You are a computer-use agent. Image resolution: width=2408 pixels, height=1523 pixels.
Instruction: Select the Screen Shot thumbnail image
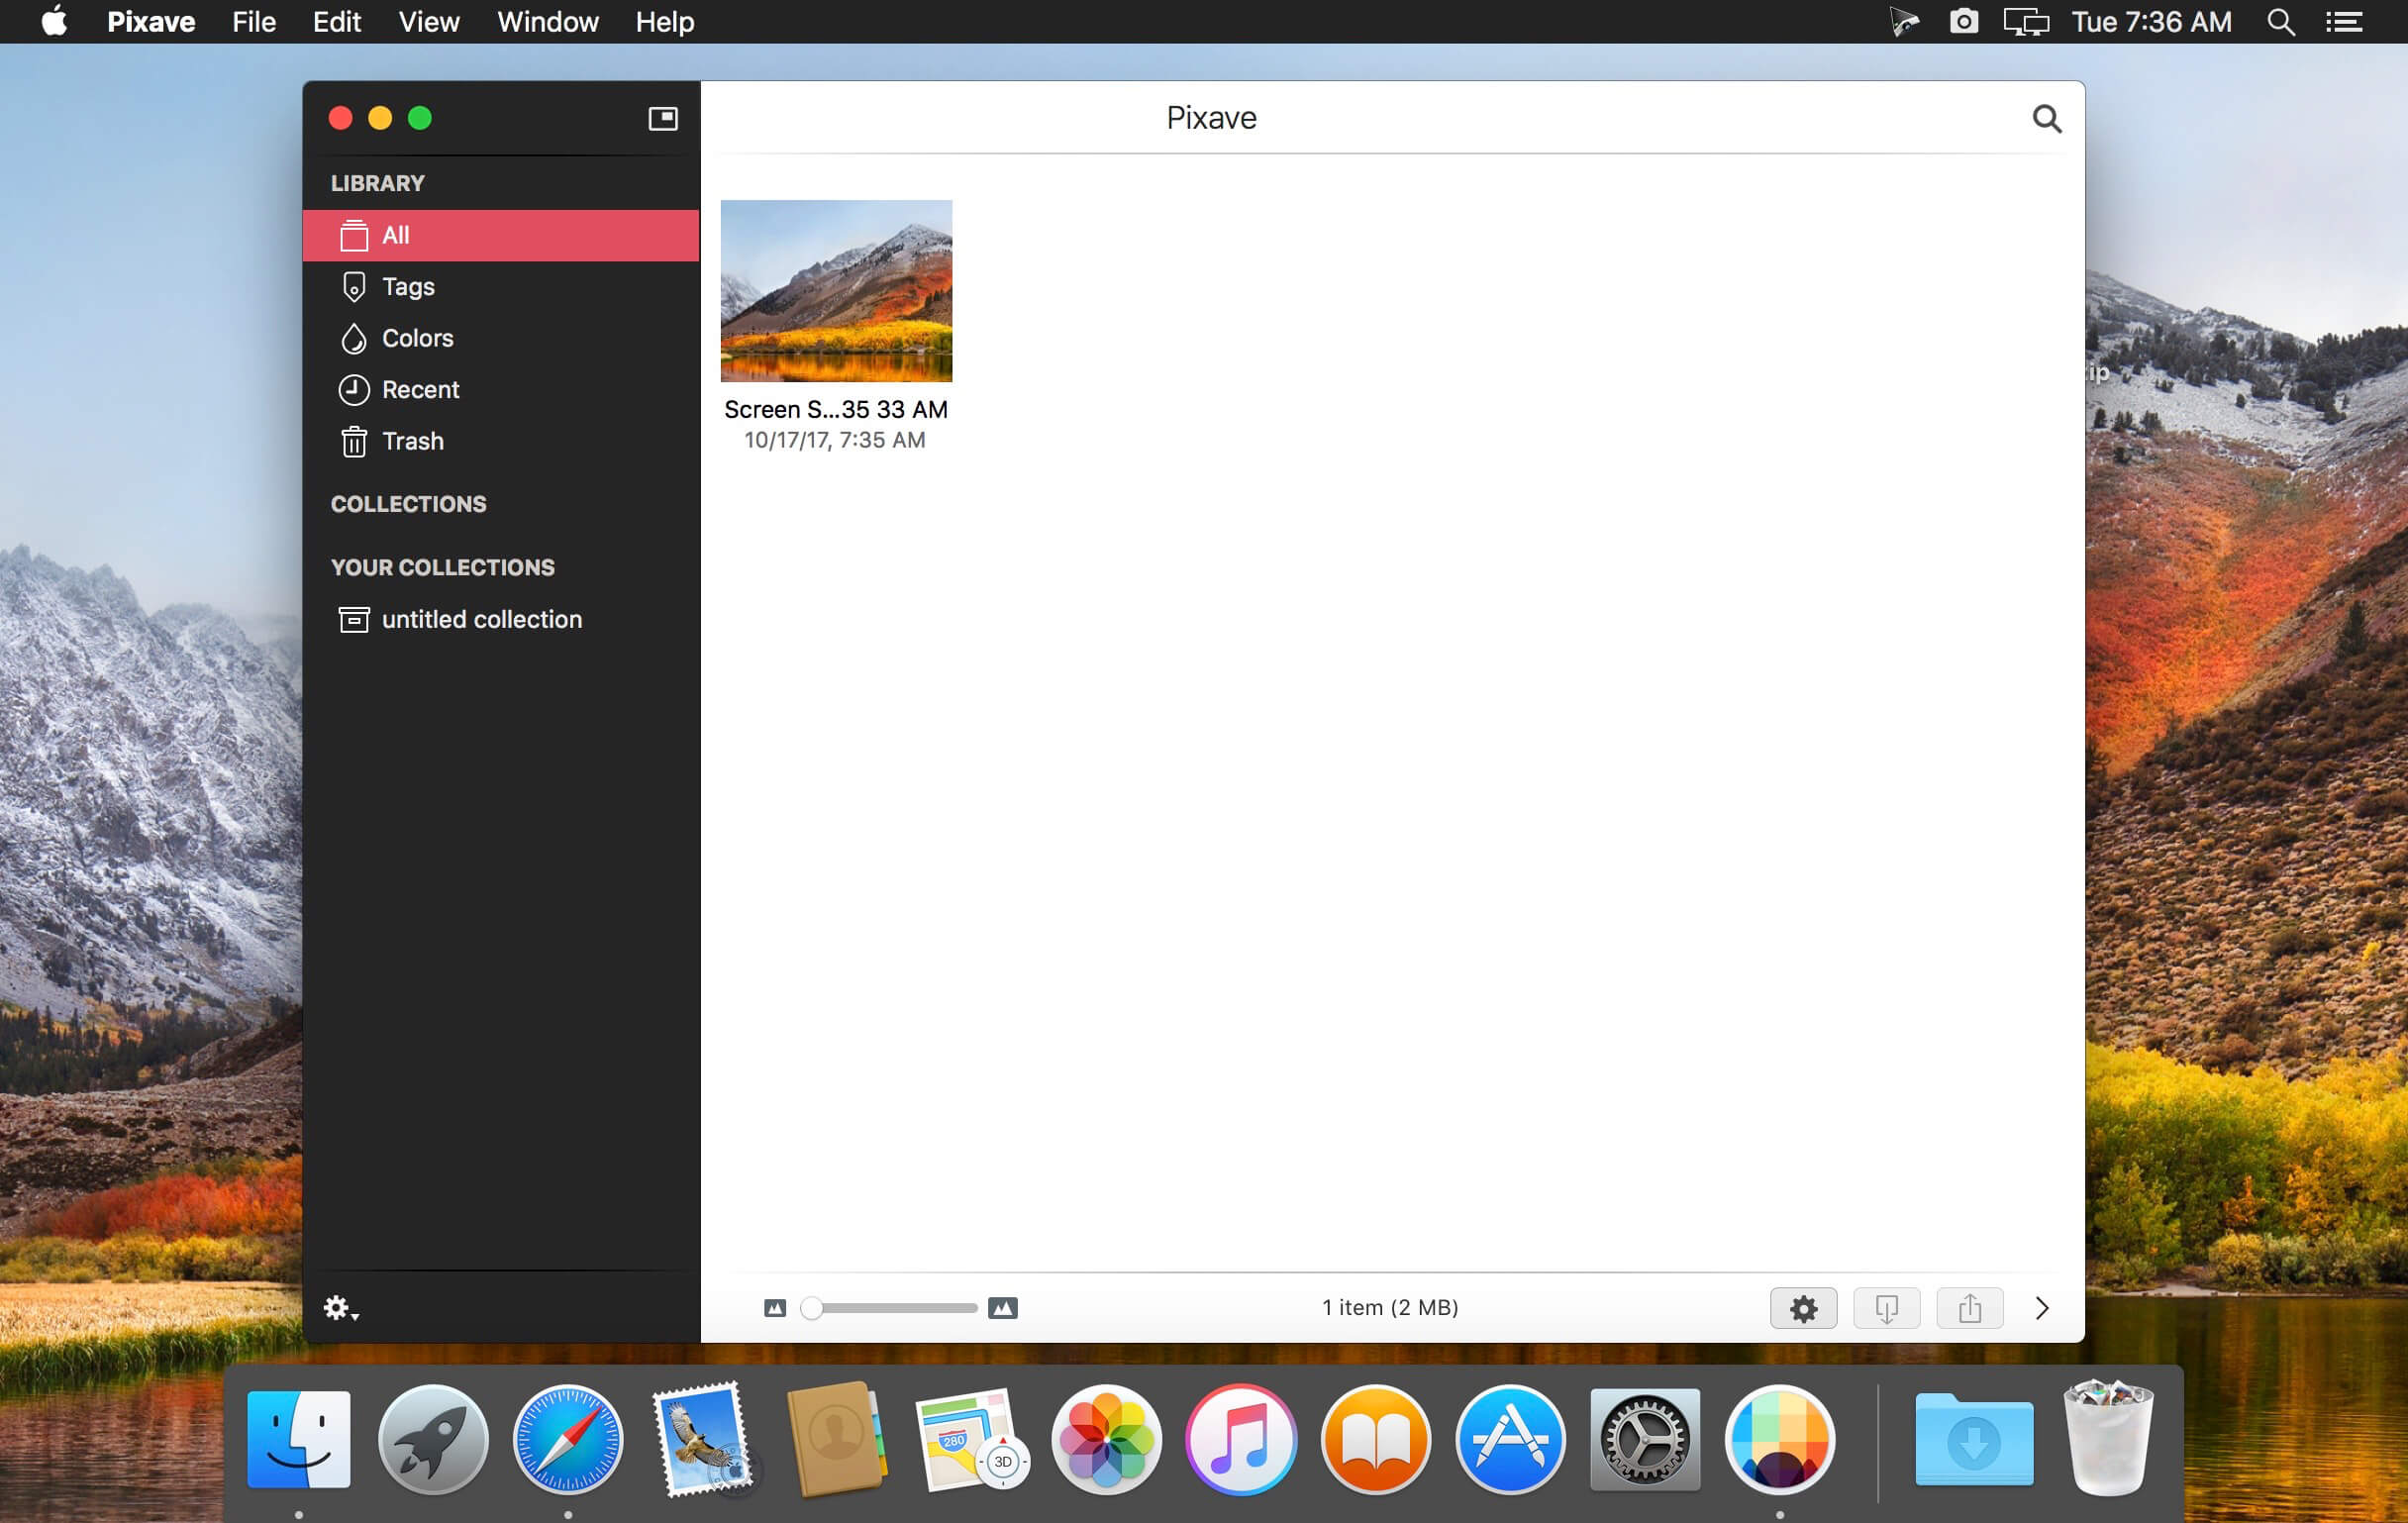click(x=836, y=291)
